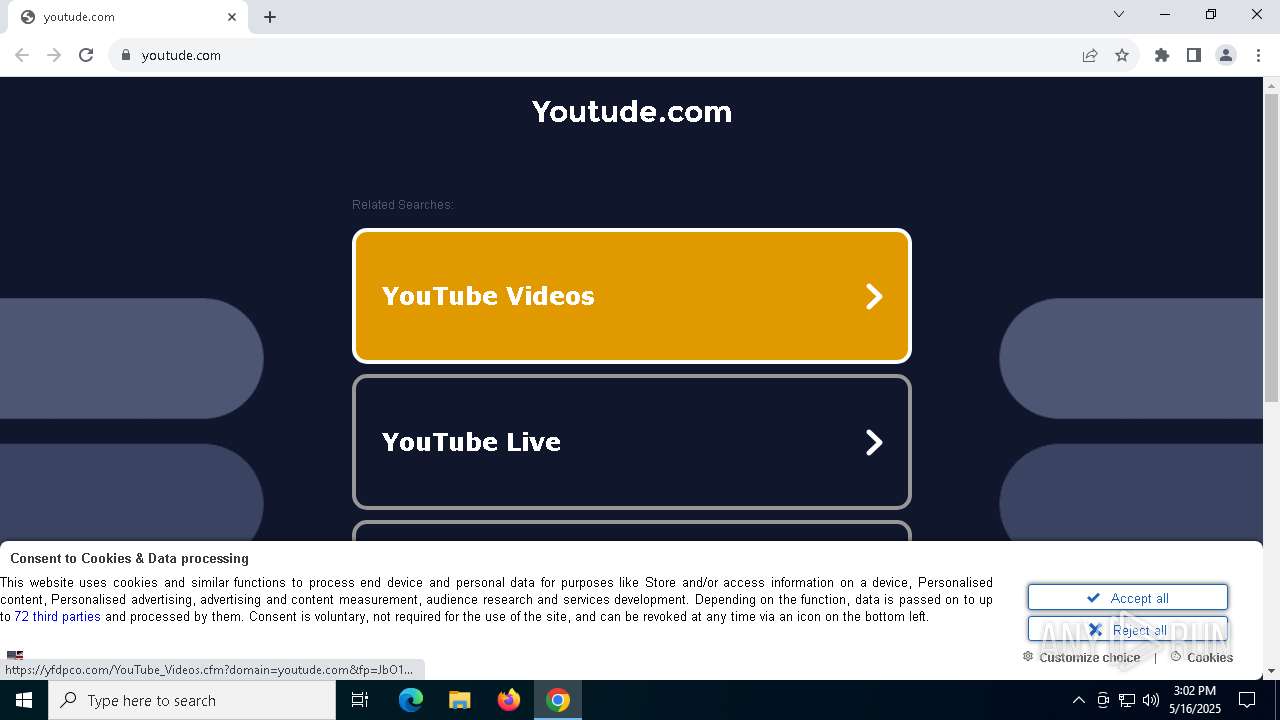Screen dimensions: 1280x720
Task: Open the Windows Start menu
Action: (x=24, y=700)
